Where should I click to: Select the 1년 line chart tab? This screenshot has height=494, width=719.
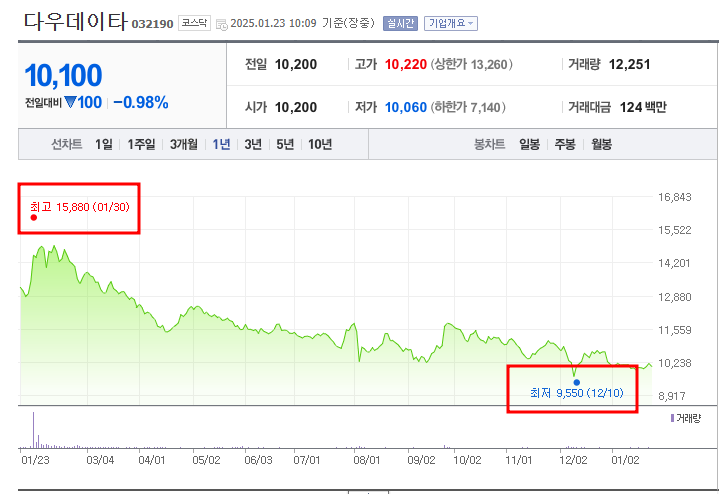click(x=221, y=144)
